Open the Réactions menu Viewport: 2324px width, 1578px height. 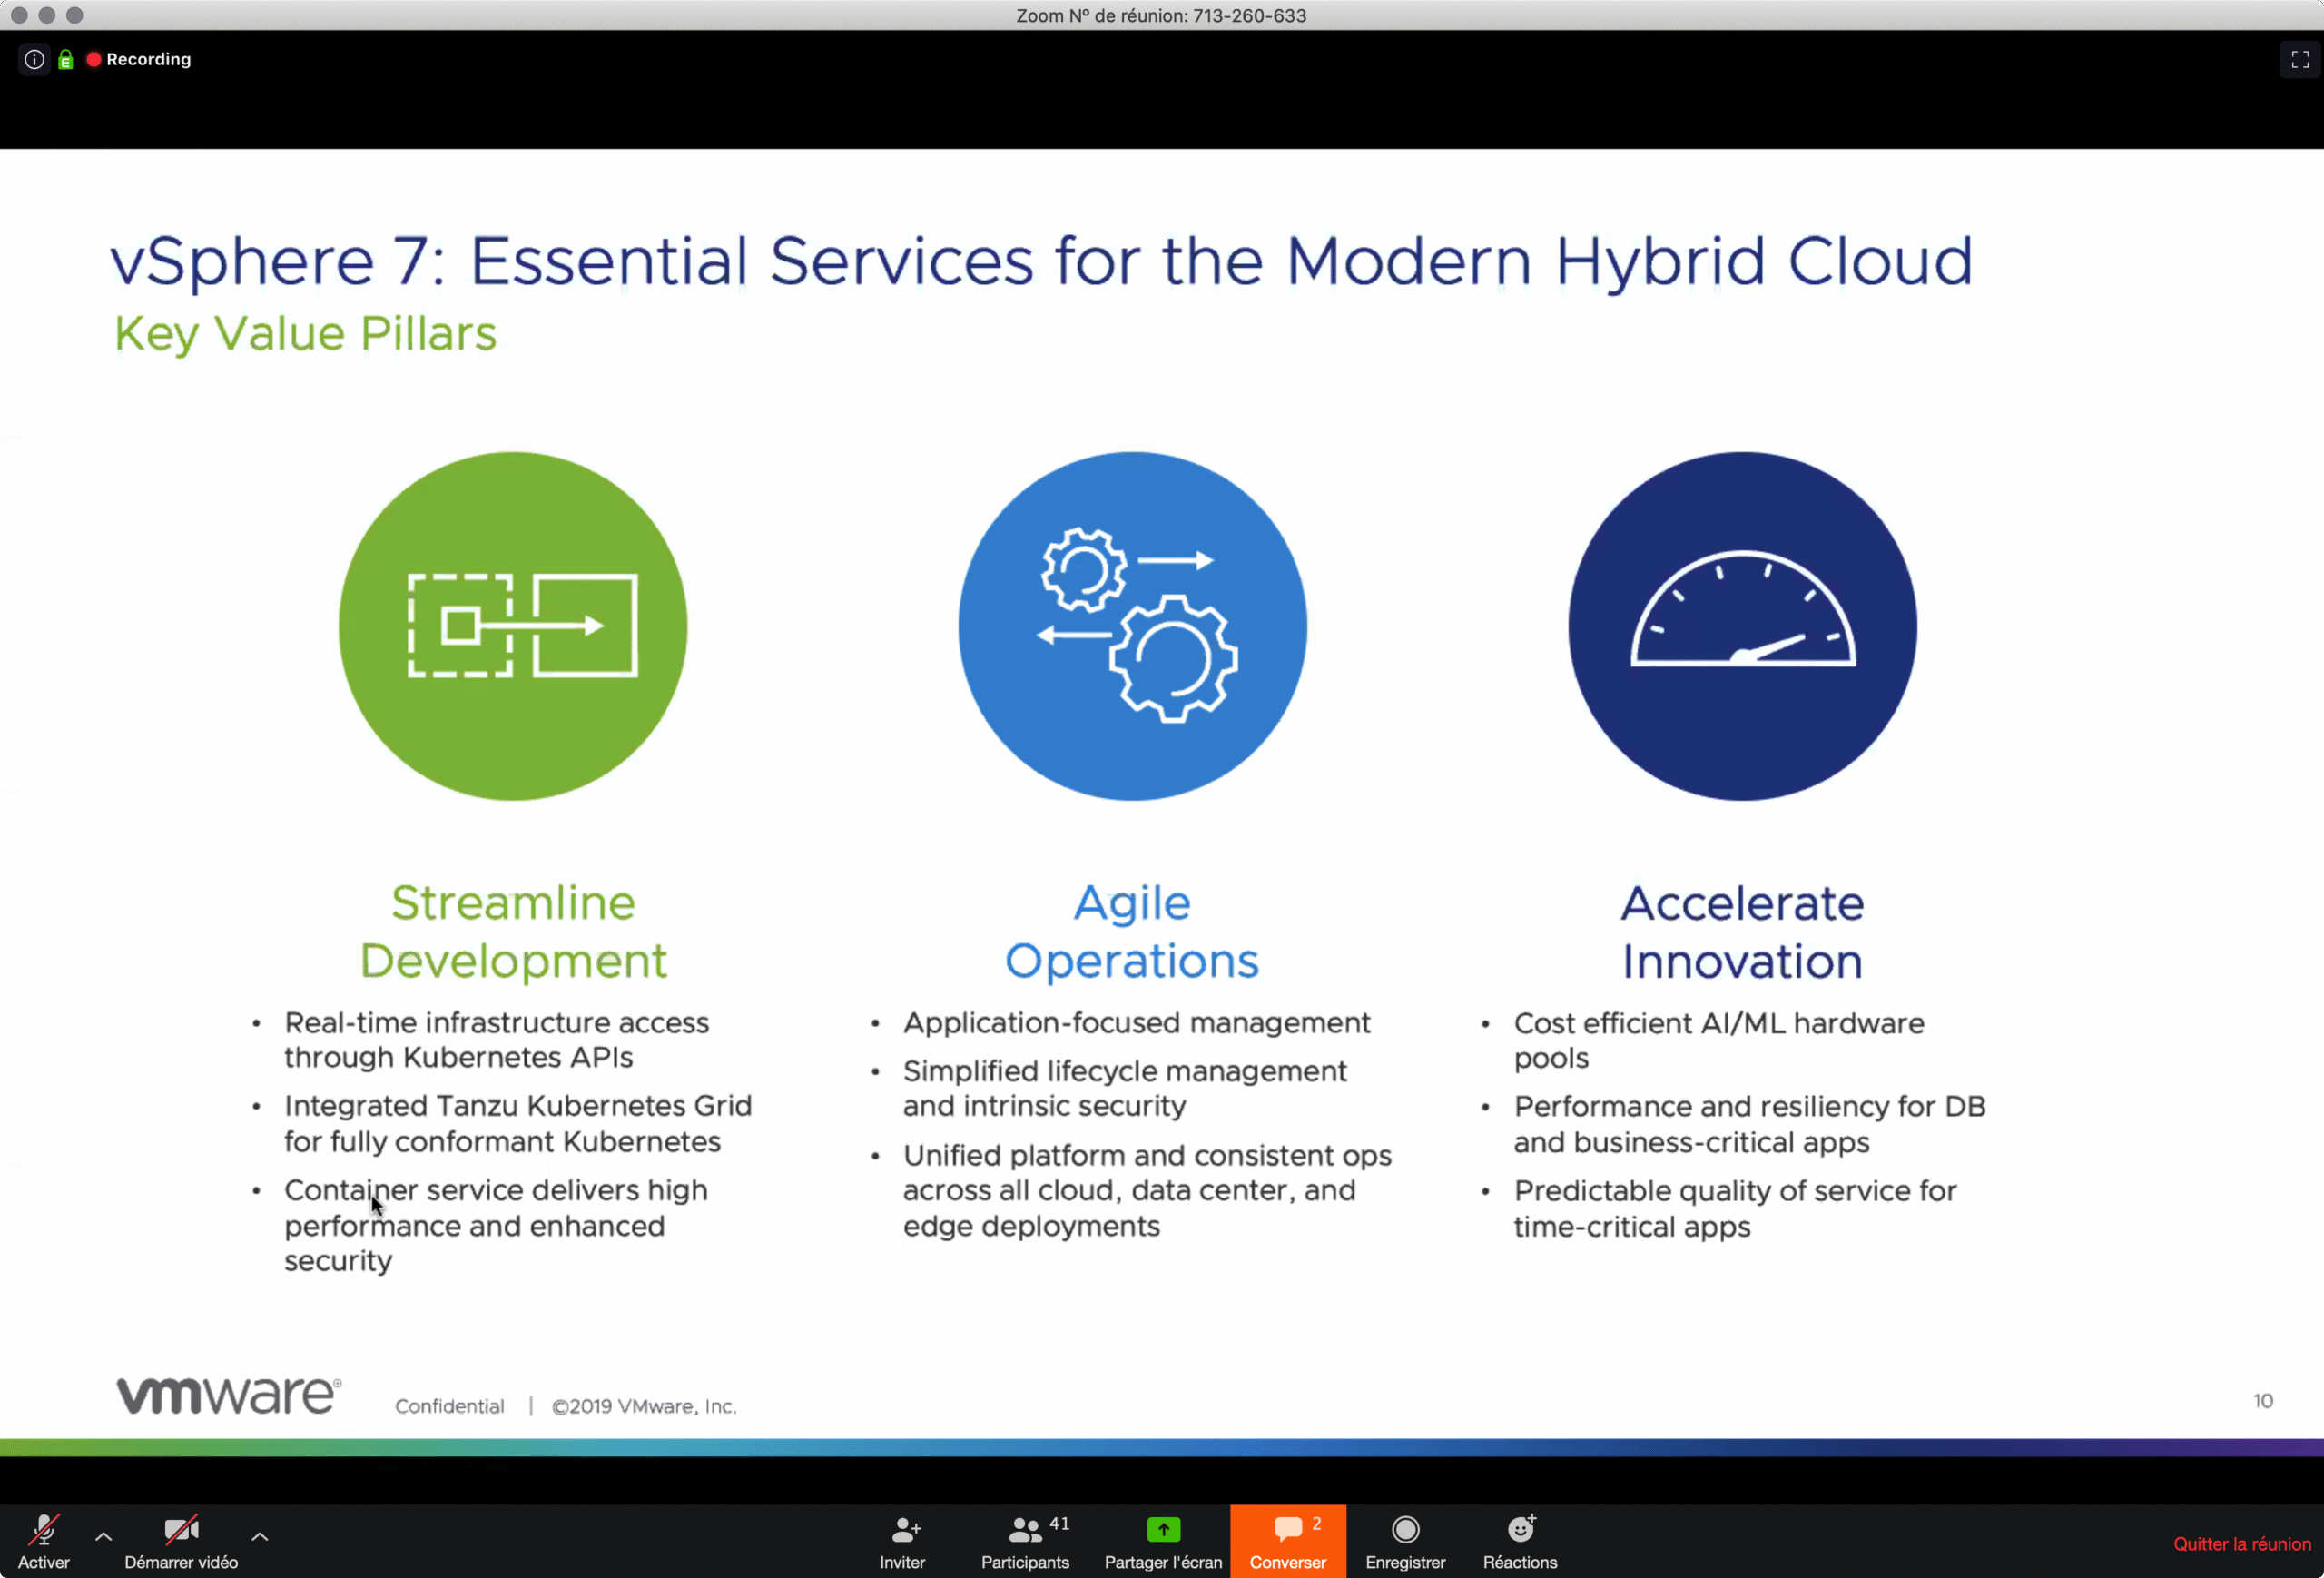click(1519, 1540)
